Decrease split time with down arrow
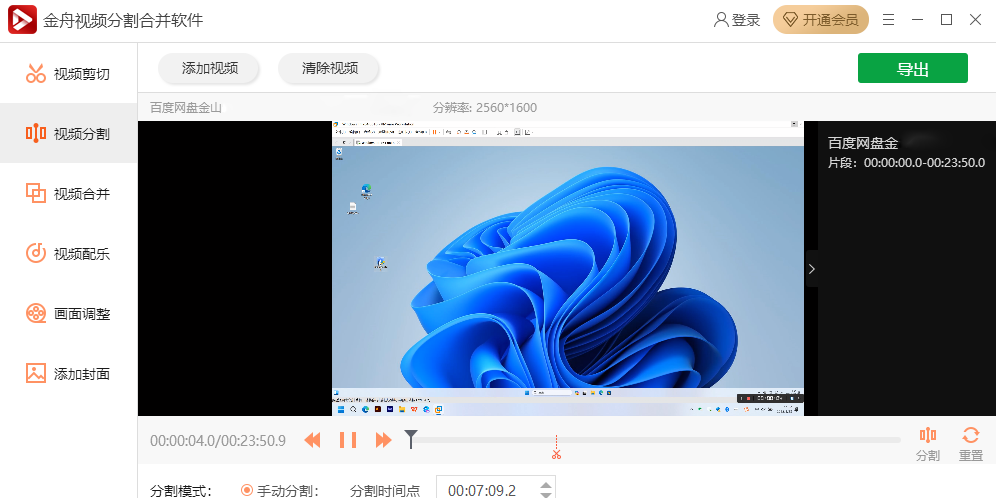The image size is (996, 498). [546, 495]
